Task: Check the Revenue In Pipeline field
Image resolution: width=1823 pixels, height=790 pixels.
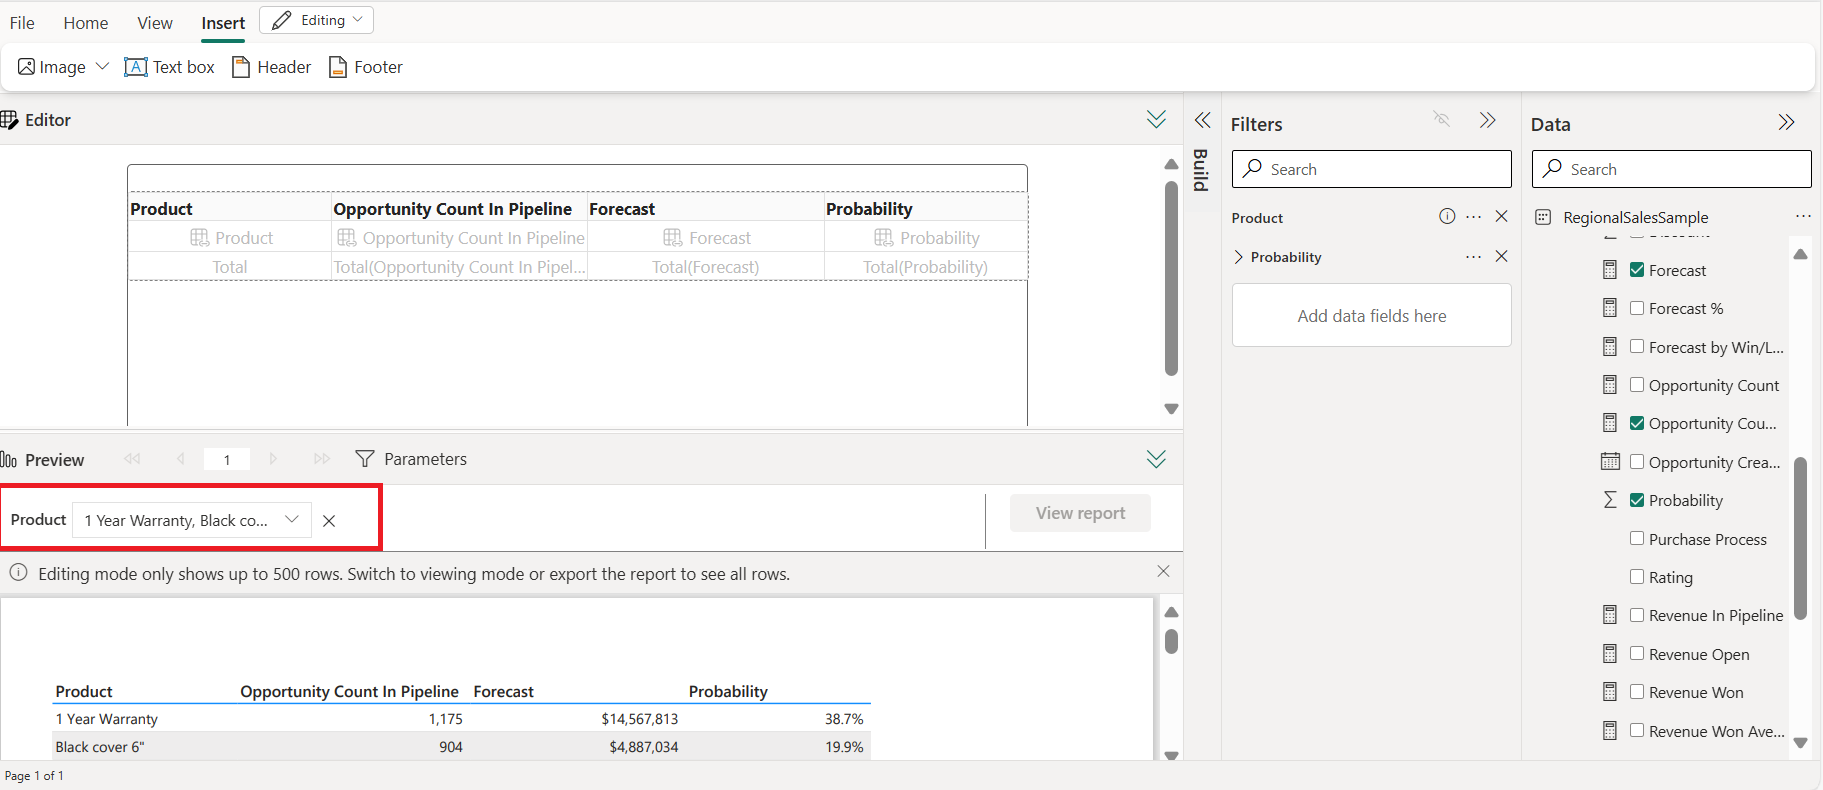Action: click(x=1637, y=615)
